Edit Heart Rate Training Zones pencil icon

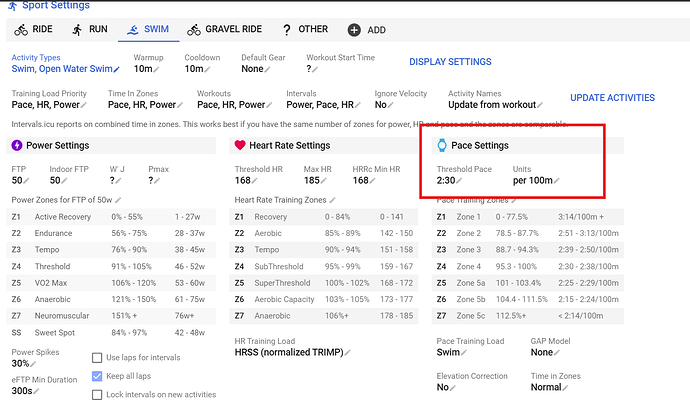click(332, 200)
